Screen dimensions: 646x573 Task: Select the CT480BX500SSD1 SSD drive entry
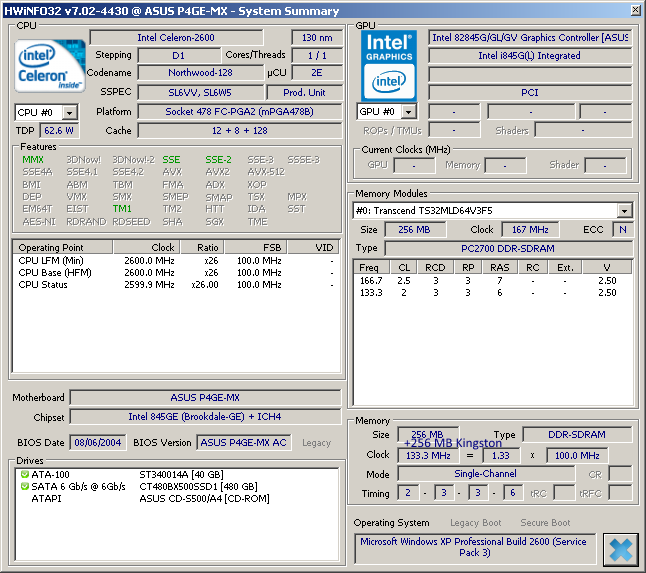pos(196,486)
